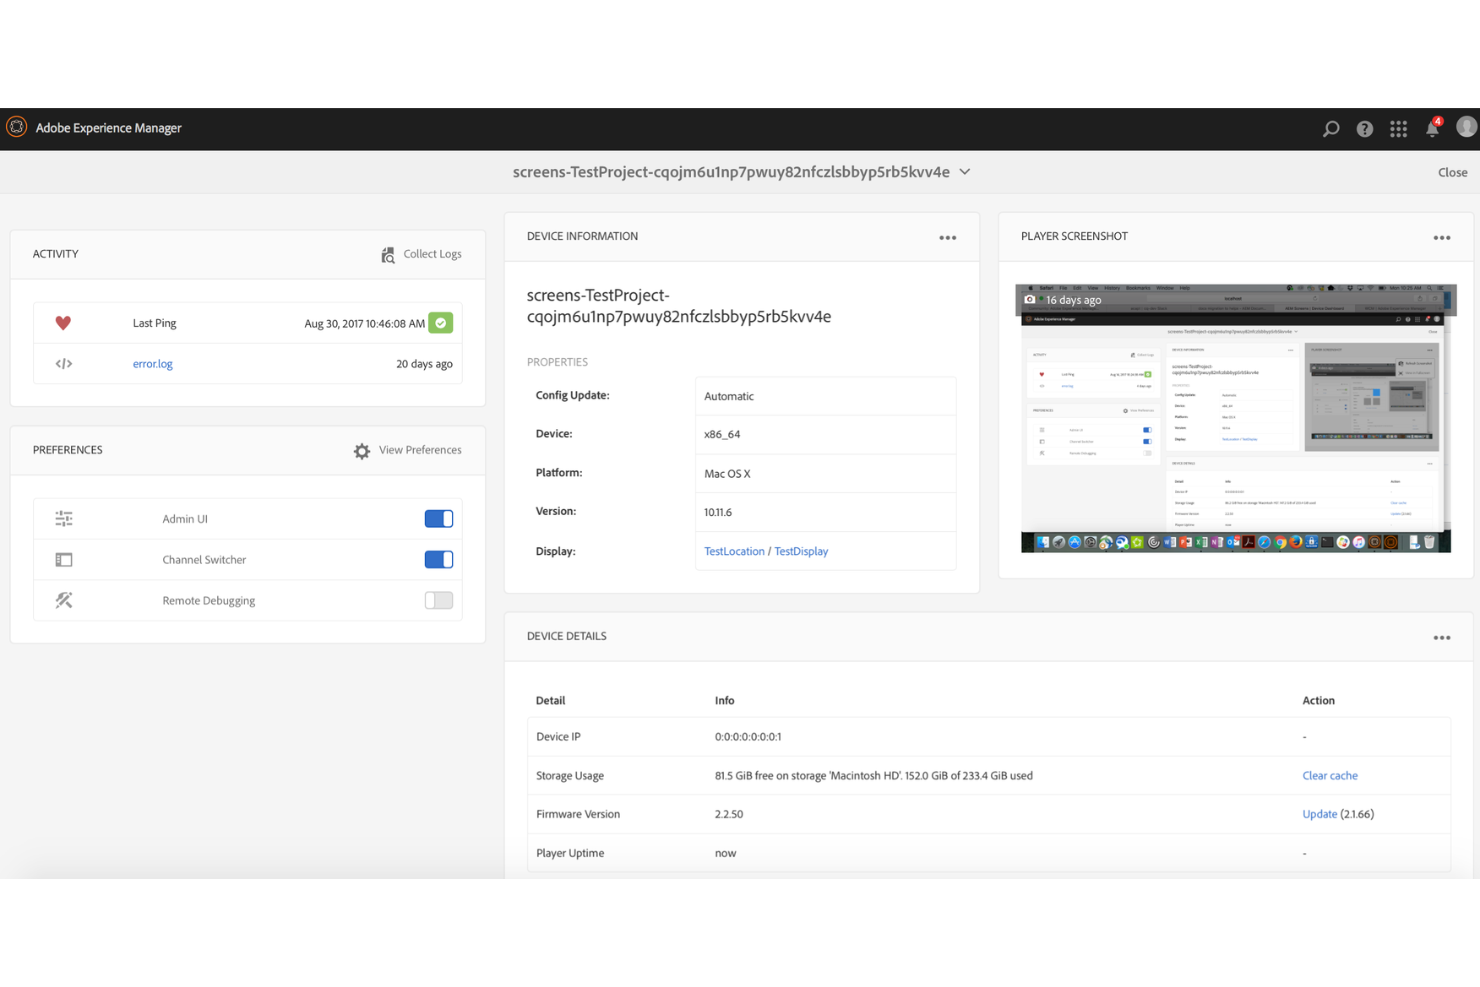Click the Help question mark icon
The image size is (1480, 987).
click(x=1364, y=128)
